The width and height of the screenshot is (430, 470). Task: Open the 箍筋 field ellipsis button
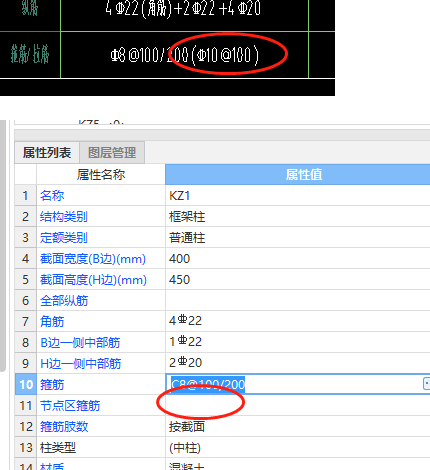(x=426, y=384)
